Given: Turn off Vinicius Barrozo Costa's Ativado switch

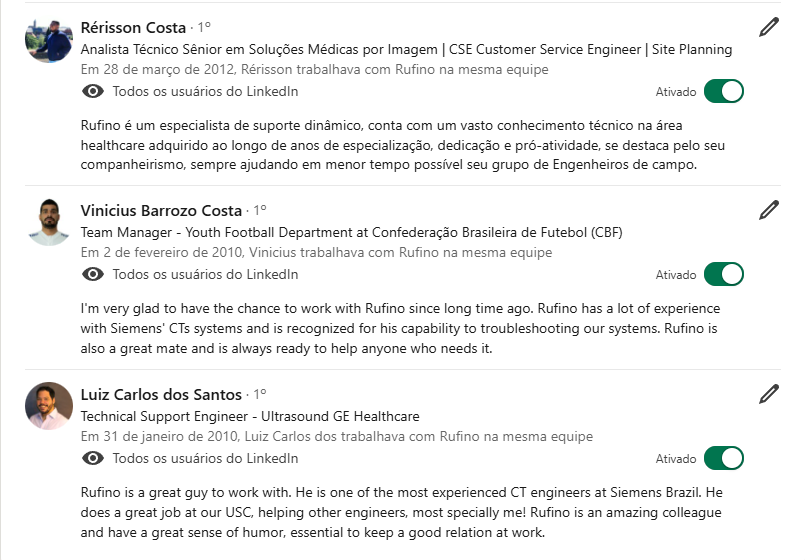Looking at the screenshot, I should click(724, 275).
